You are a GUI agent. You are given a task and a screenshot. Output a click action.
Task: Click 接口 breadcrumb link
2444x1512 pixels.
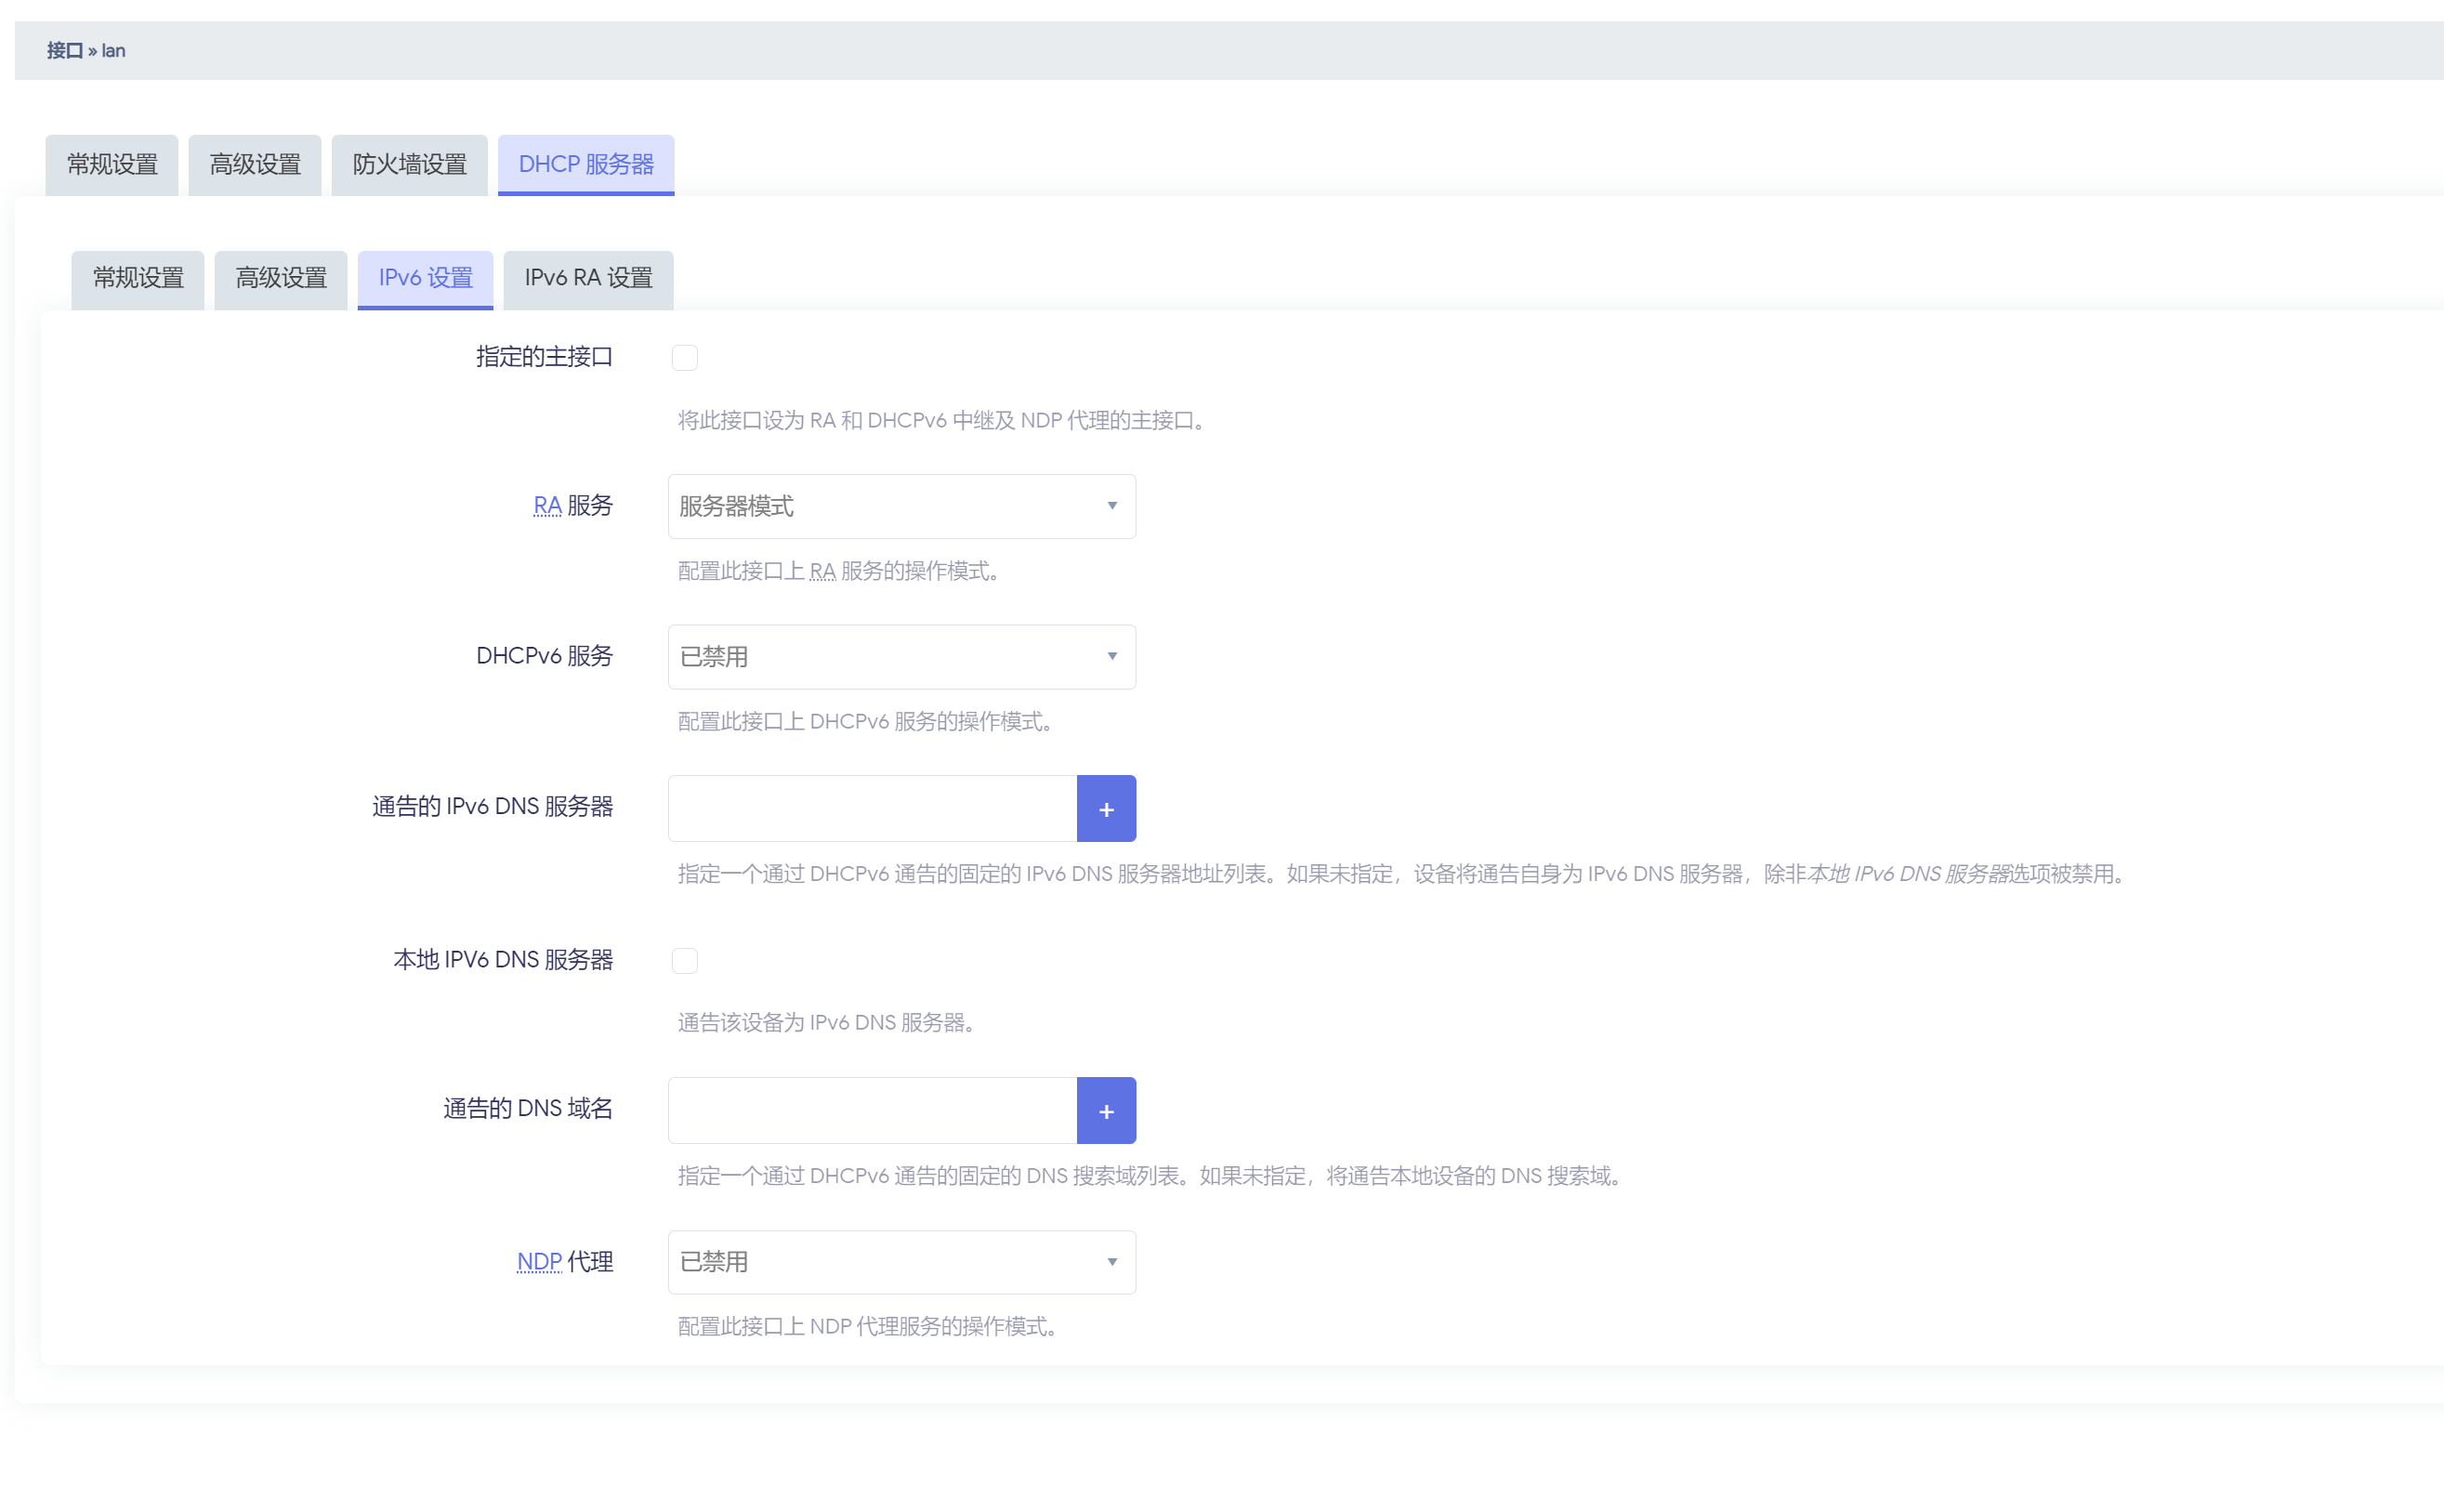click(64, 51)
